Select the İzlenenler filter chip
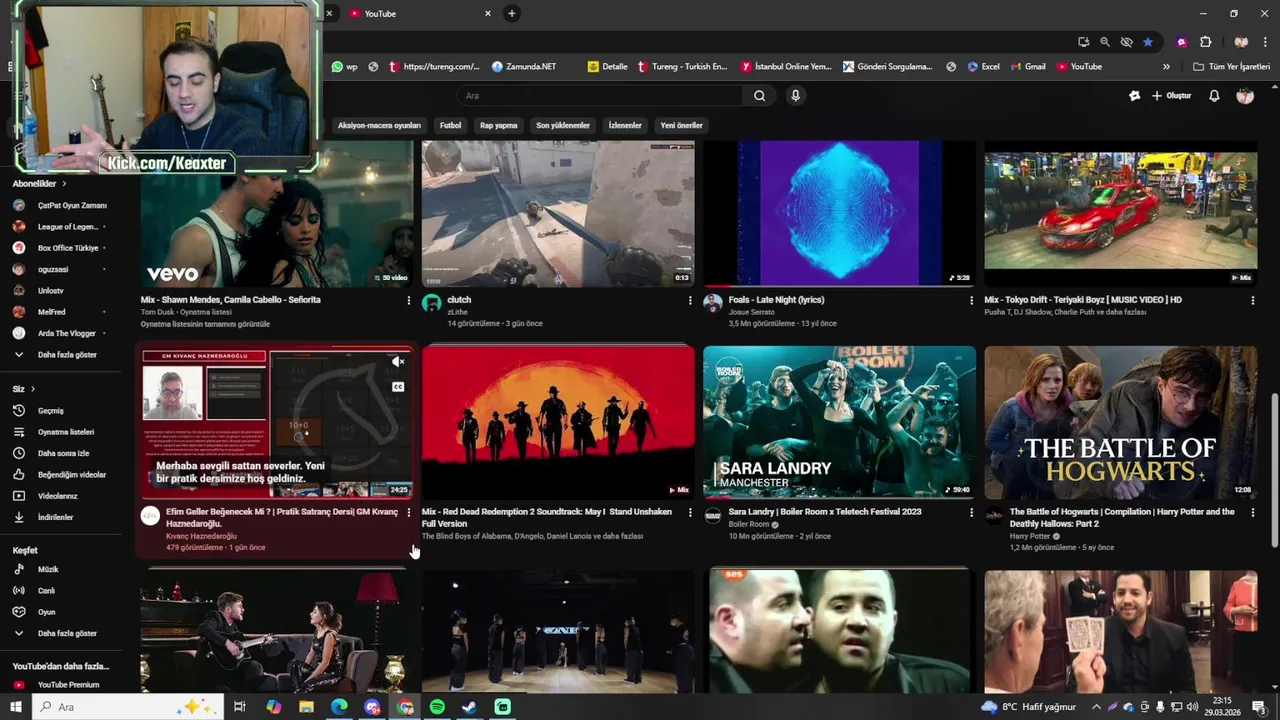Screen dimensions: 1280x720 pos(625,126)
